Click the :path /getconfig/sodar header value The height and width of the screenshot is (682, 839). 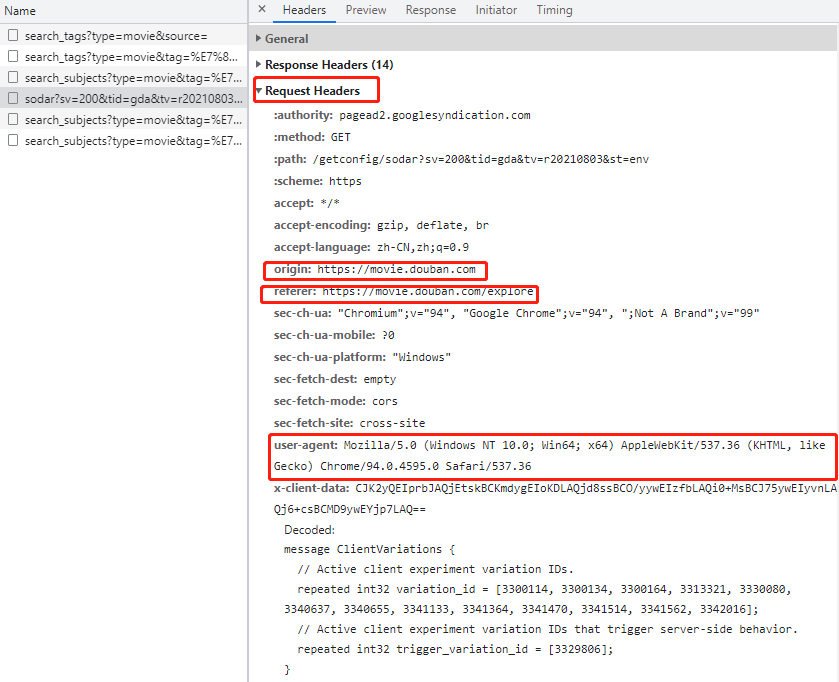[x=480, y=159]
